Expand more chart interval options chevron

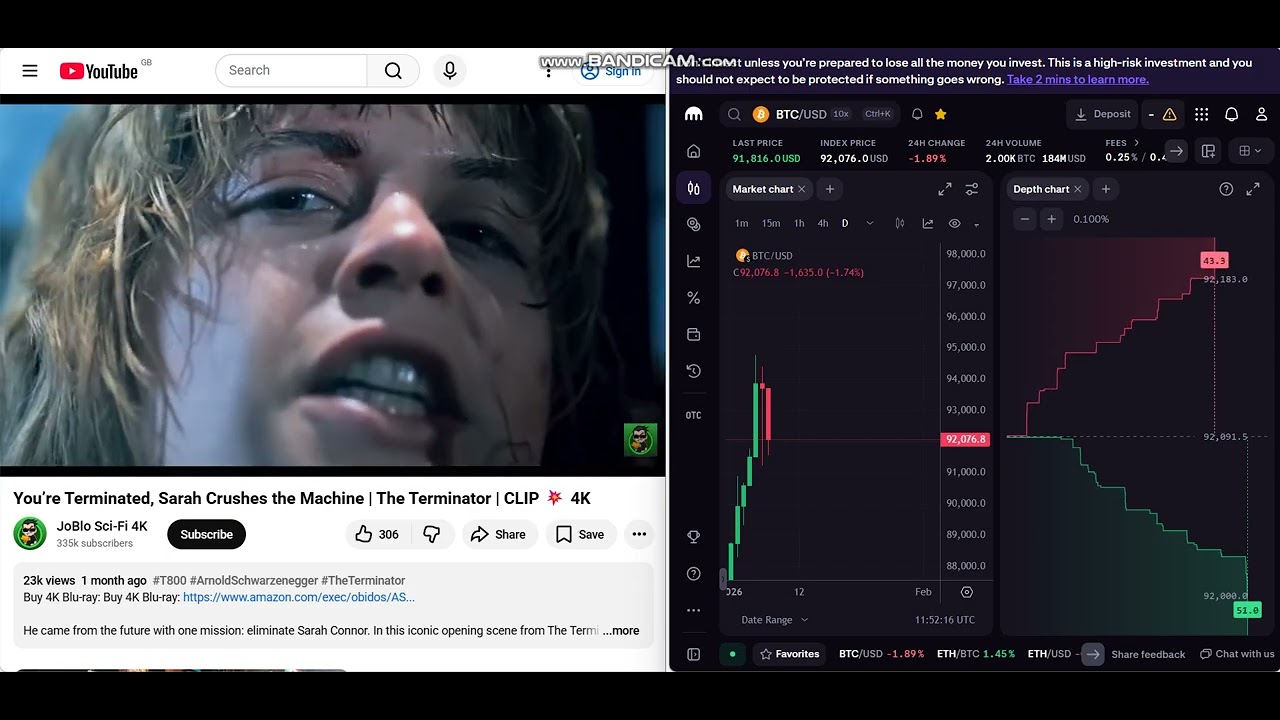tap(869, 223)
